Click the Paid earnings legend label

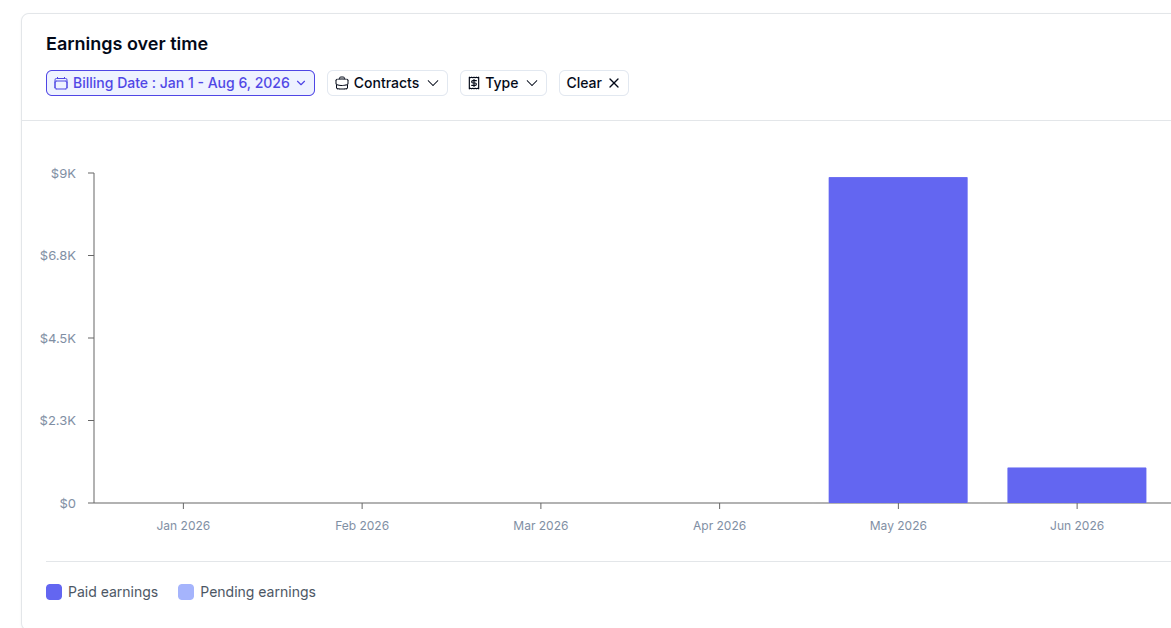tap(113, 592)
